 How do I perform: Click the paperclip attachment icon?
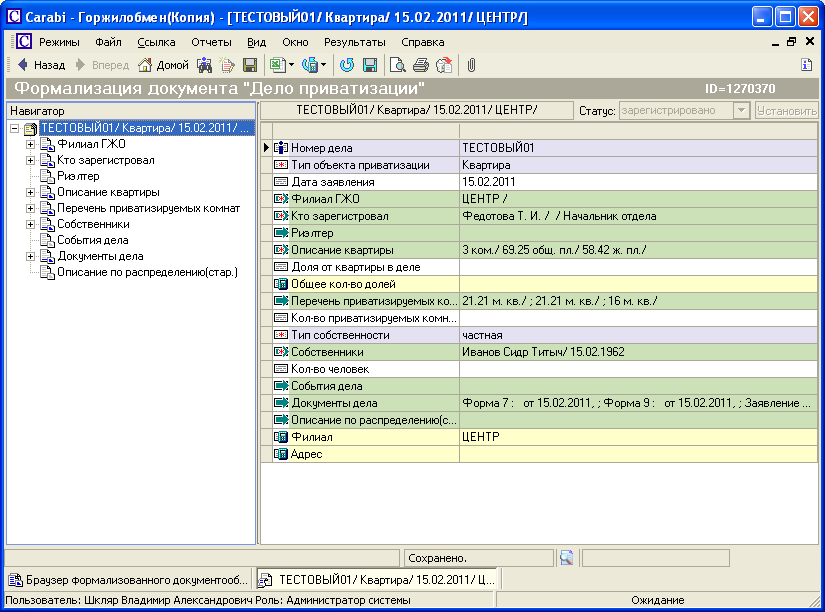pyautogui.click(x=471, y=65)
